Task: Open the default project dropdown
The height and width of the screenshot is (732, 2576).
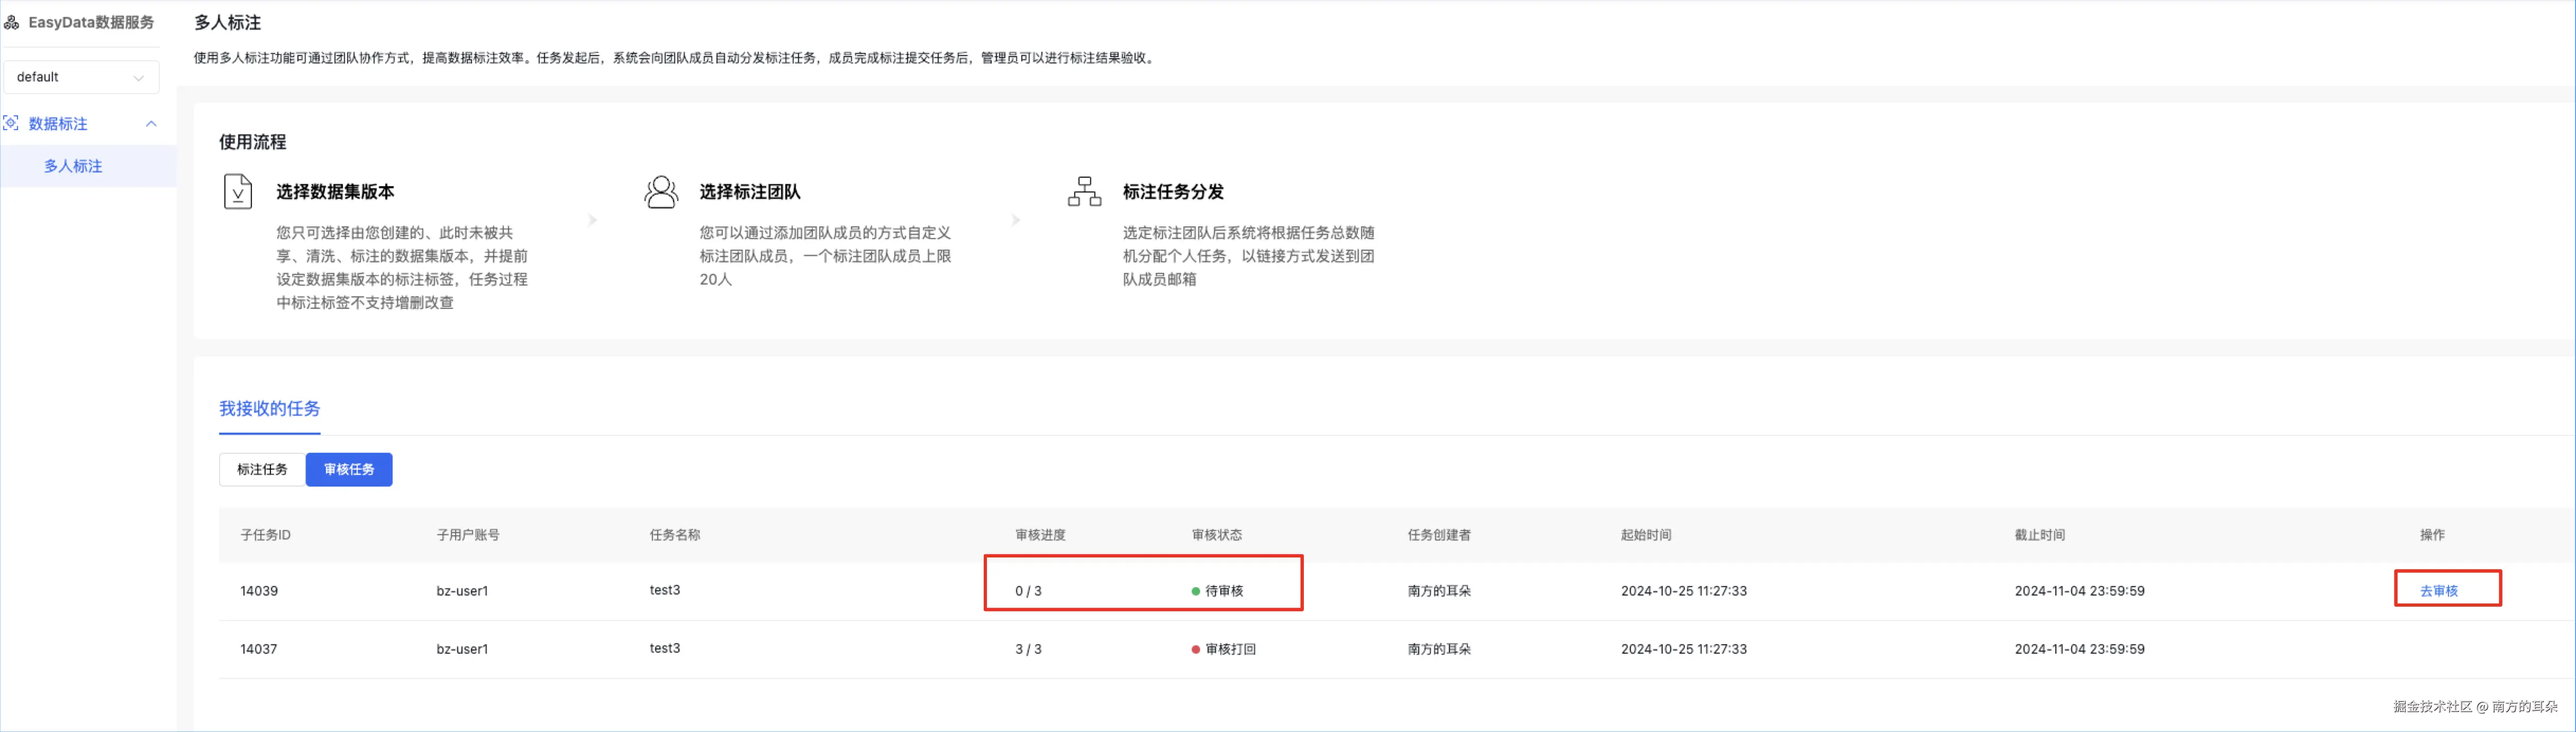Action: (80, 77)
